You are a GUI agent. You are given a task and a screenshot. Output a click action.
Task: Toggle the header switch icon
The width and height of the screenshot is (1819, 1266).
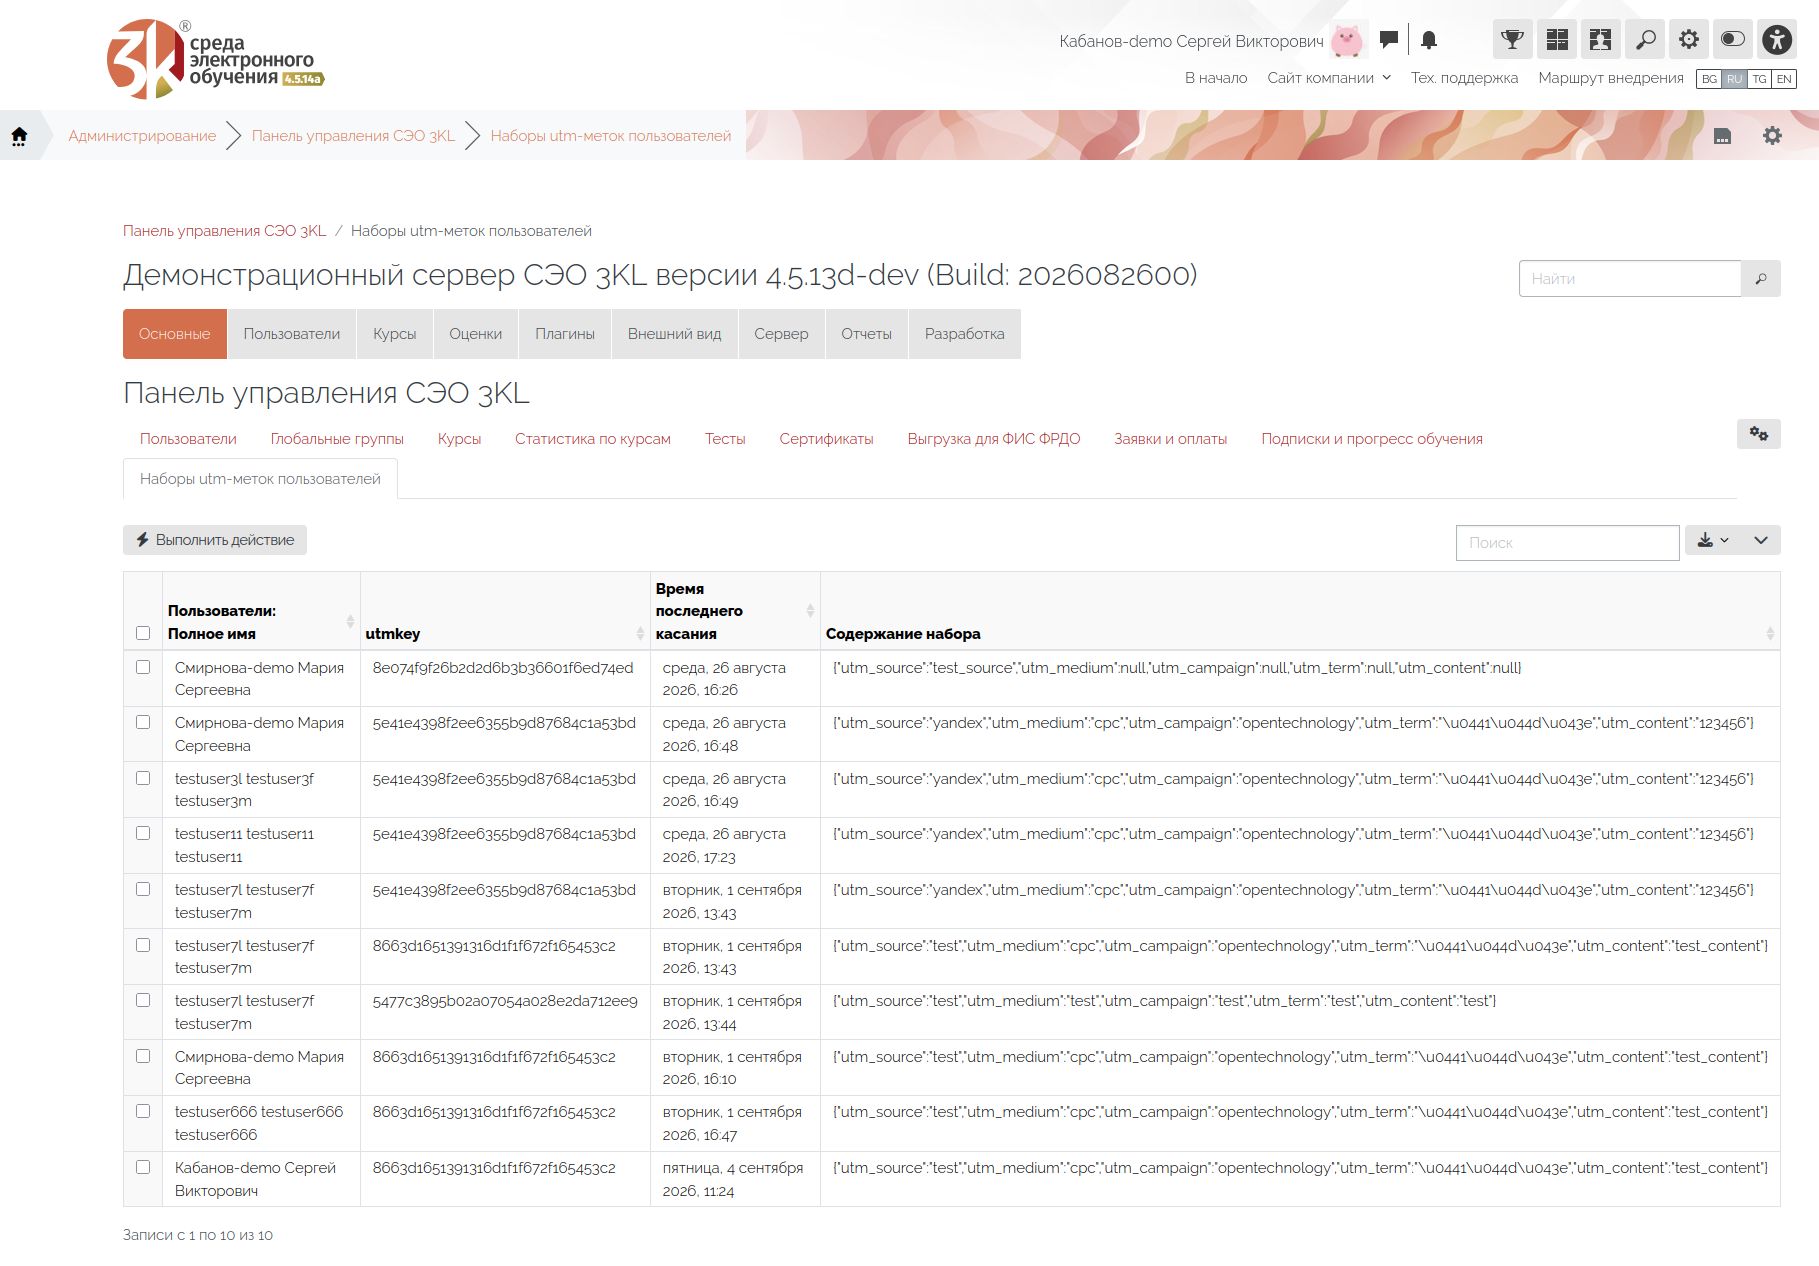pos(1733,40)
